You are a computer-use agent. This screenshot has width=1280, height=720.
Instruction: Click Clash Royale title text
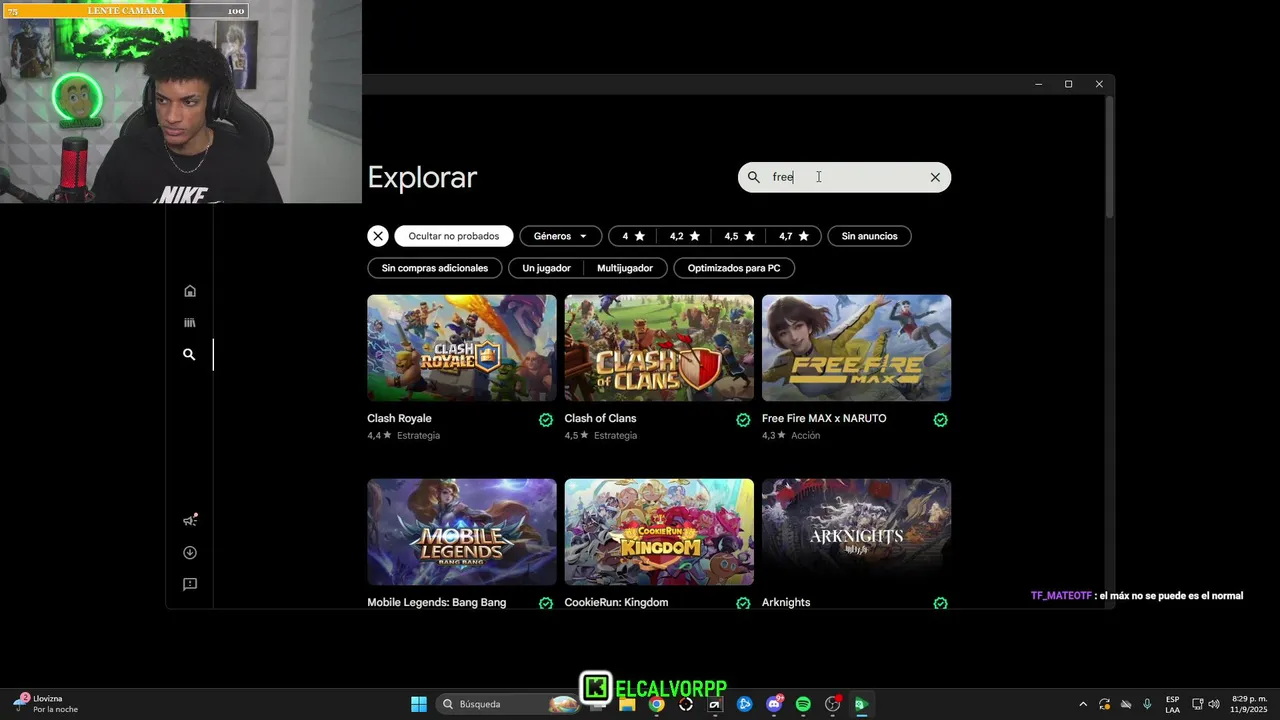point(399,418)
